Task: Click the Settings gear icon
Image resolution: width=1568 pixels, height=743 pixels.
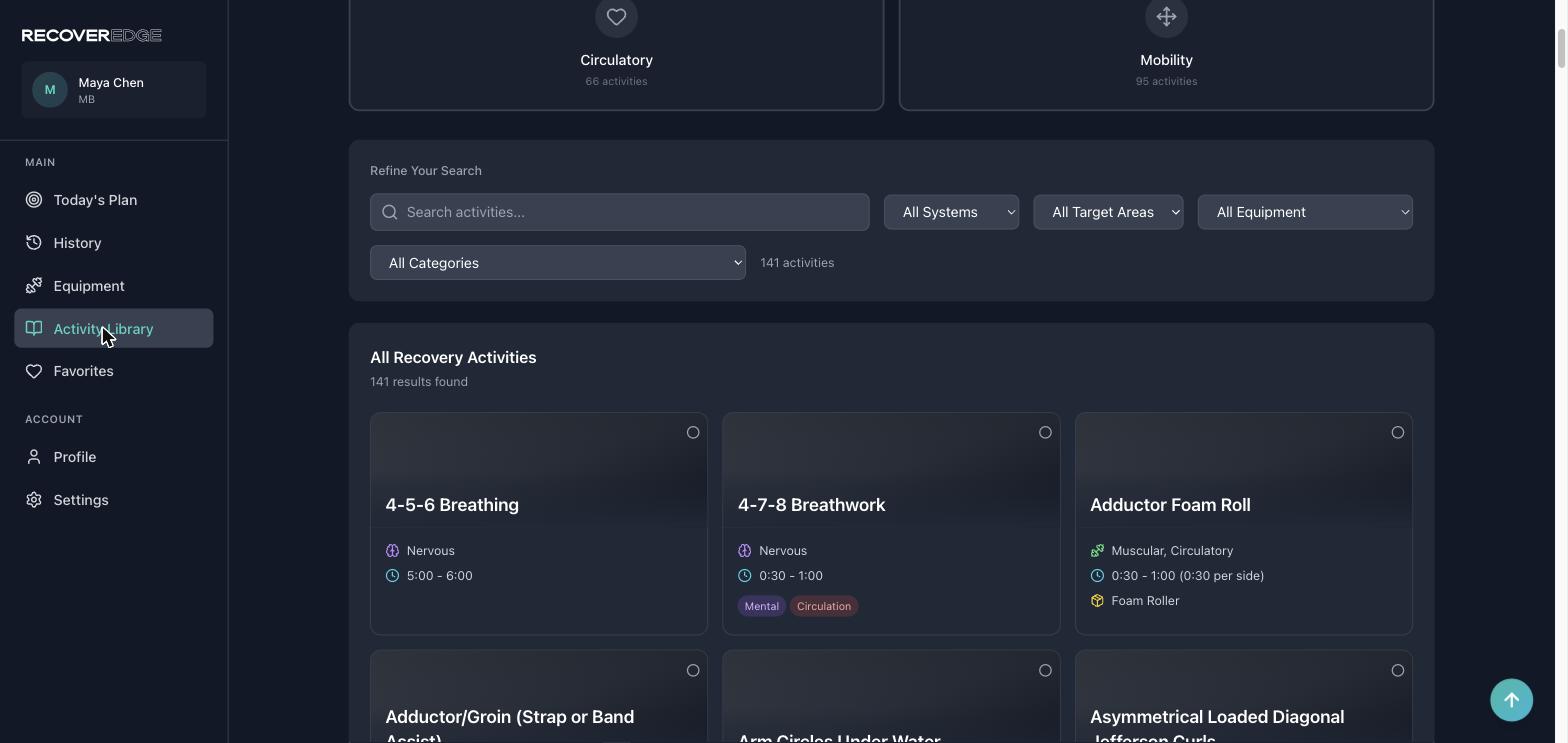Action: (x=34, y=500)
